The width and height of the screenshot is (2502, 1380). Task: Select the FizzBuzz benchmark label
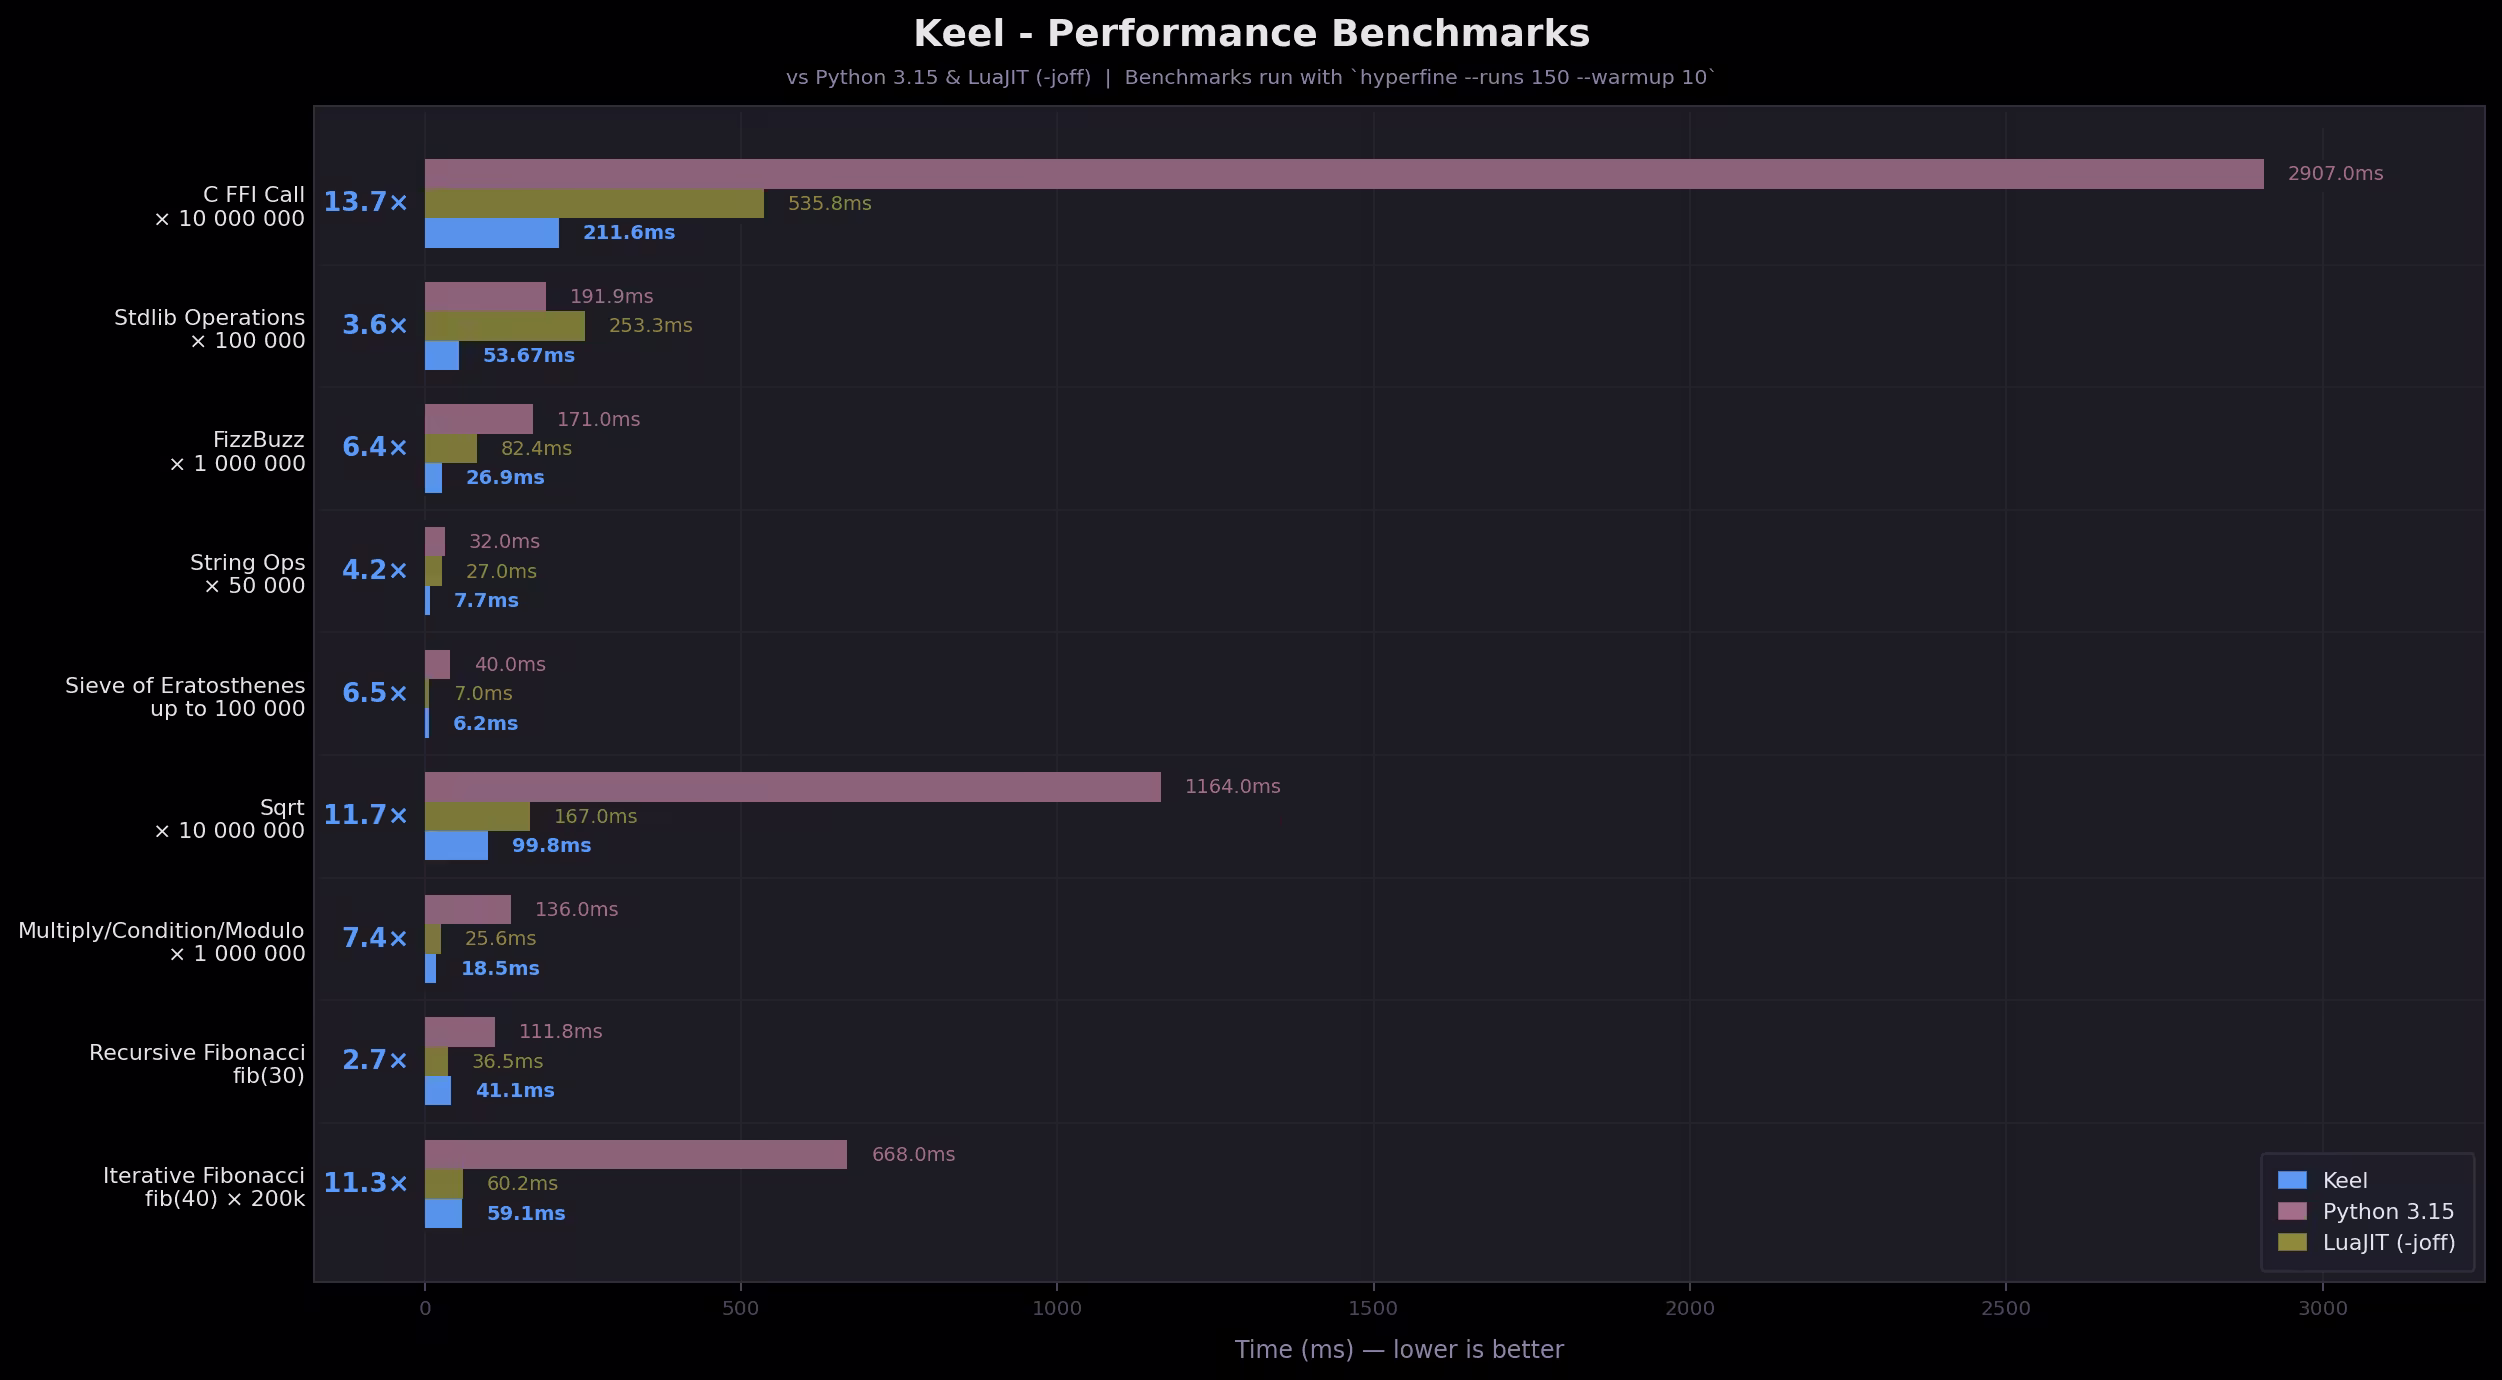click(237, 452)
